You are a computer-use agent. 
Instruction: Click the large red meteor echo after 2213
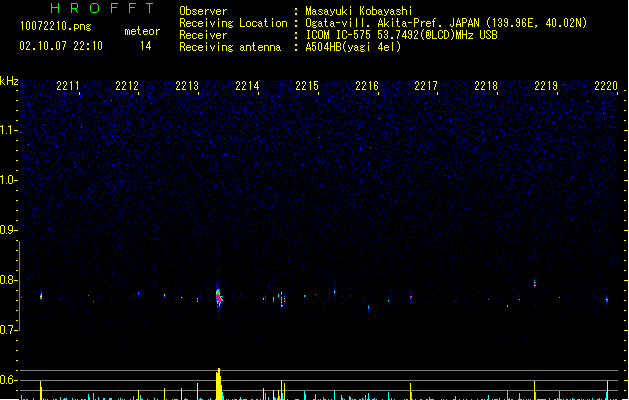click(x=219, y=298)
